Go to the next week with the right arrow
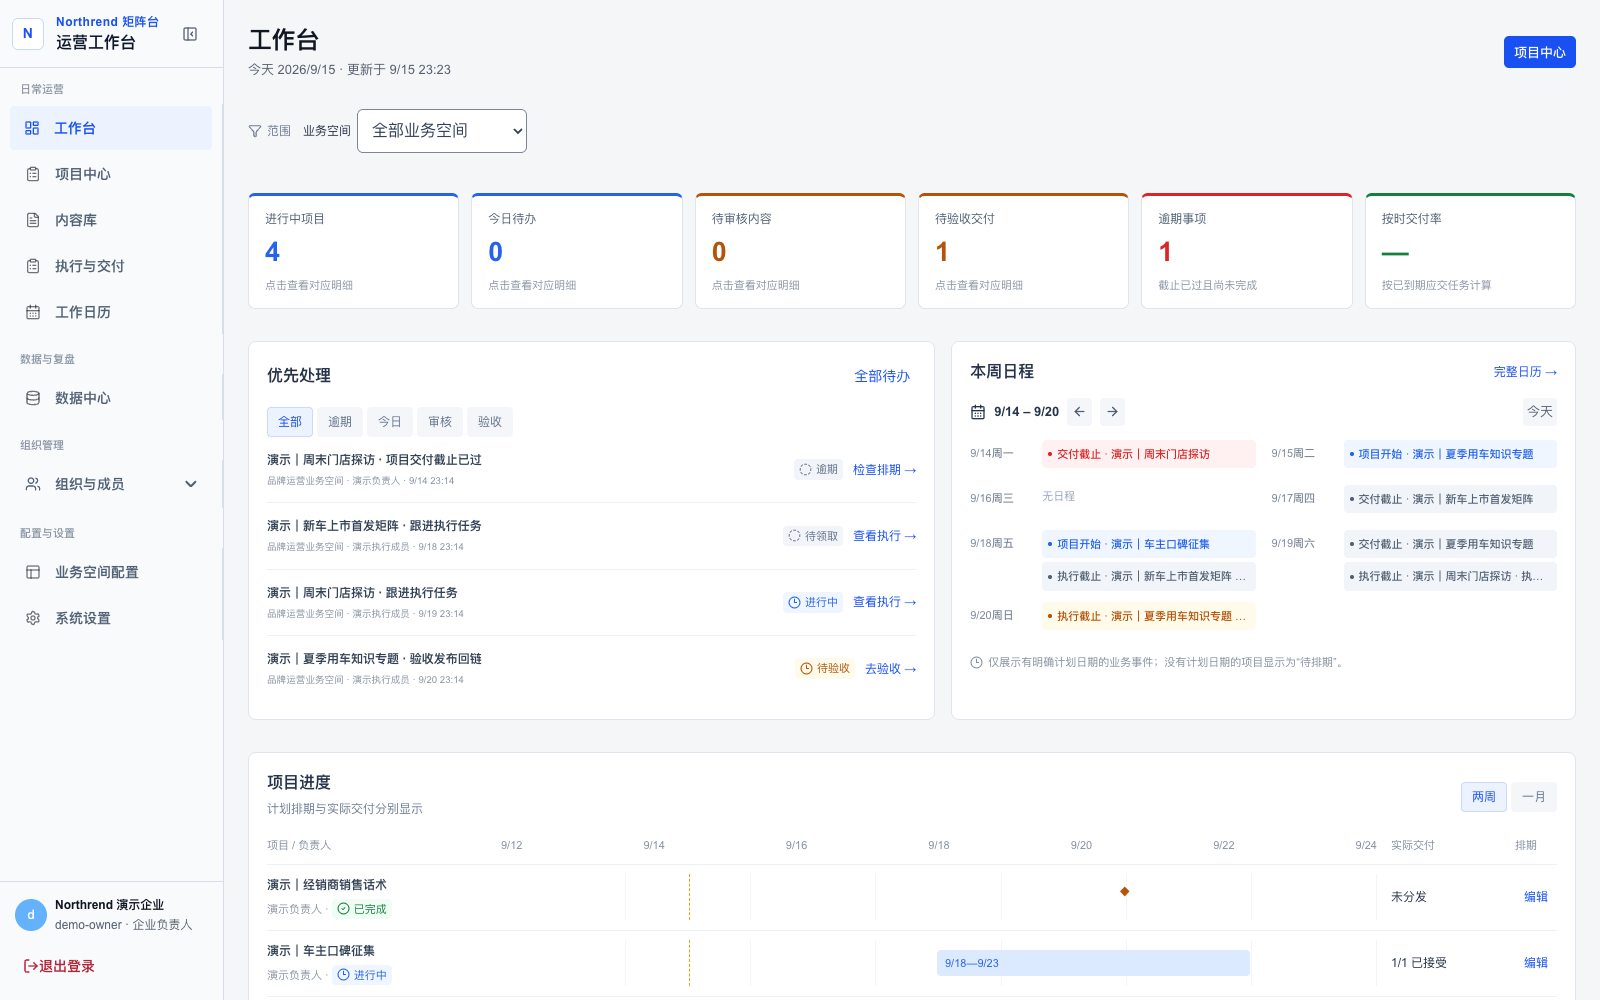 (1112, 411)
